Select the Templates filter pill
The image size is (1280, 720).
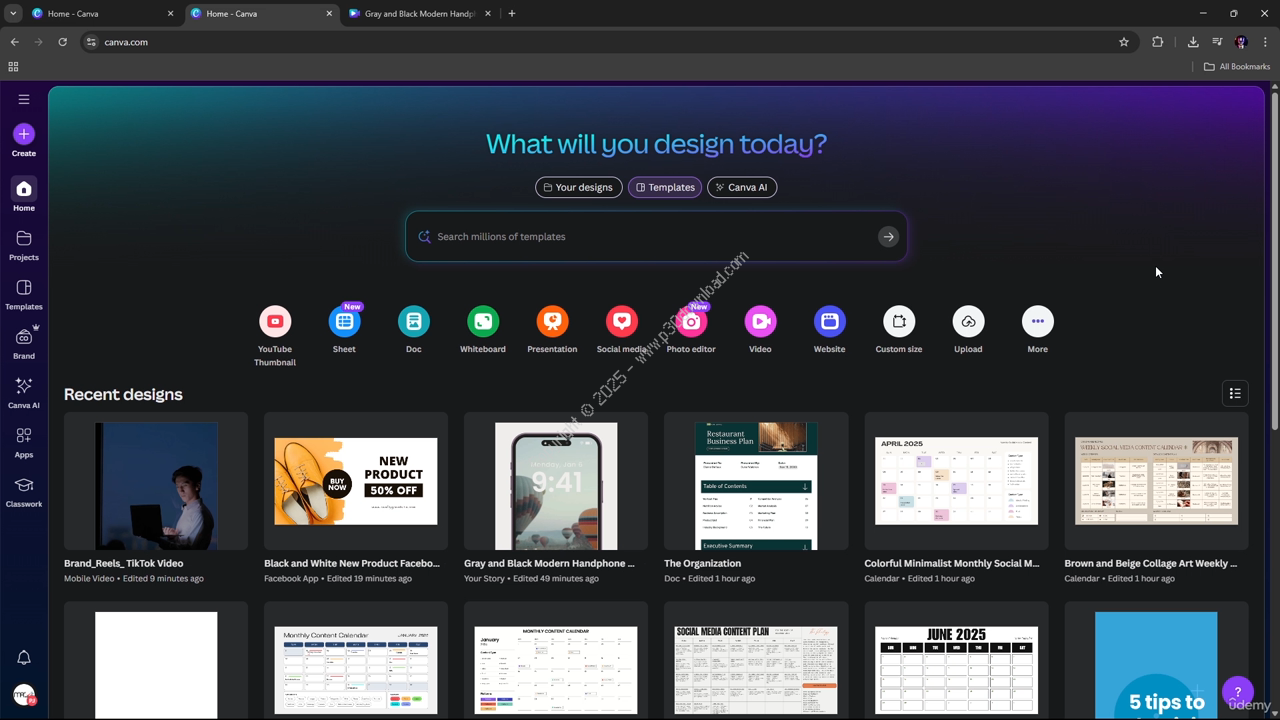(x=665, y=187)
